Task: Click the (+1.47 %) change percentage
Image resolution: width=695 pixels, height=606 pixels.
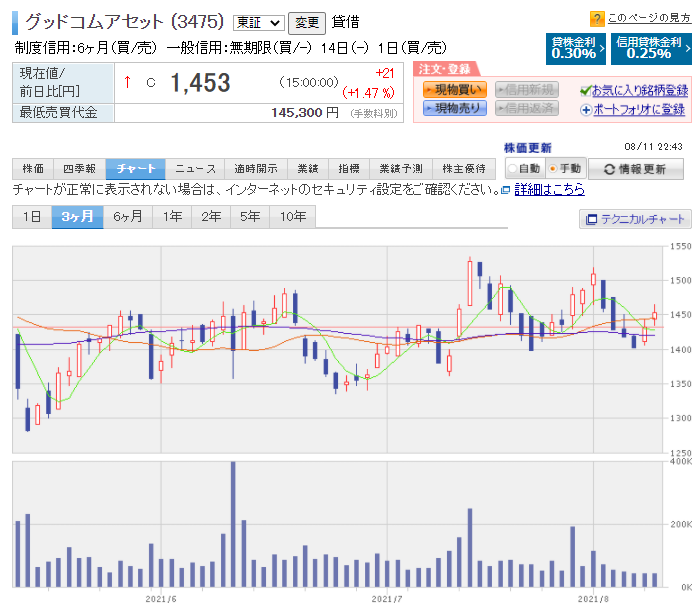Action: pos(368,93)
